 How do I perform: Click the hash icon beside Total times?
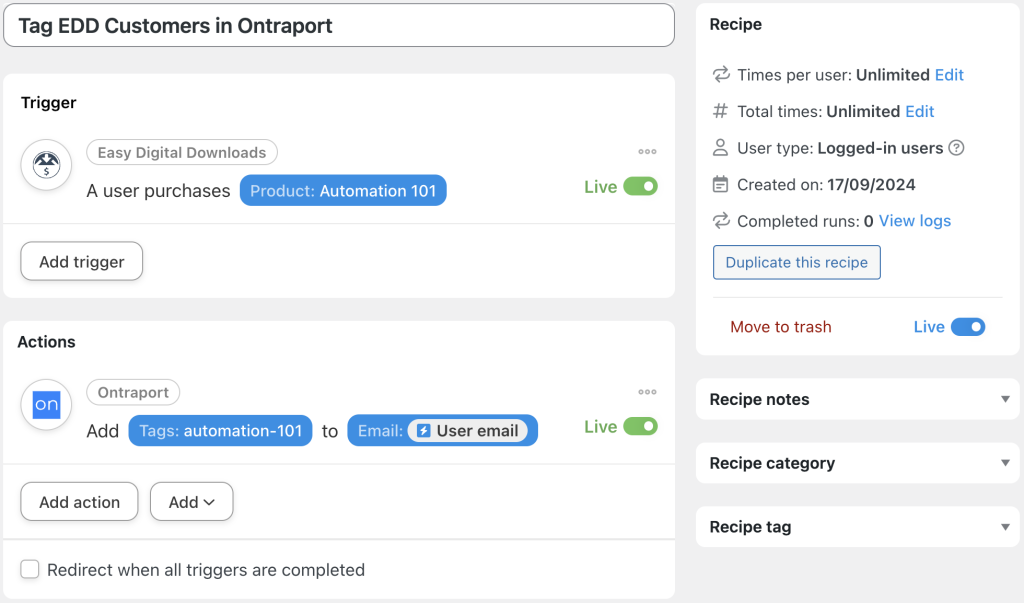(x=719, y=111)
